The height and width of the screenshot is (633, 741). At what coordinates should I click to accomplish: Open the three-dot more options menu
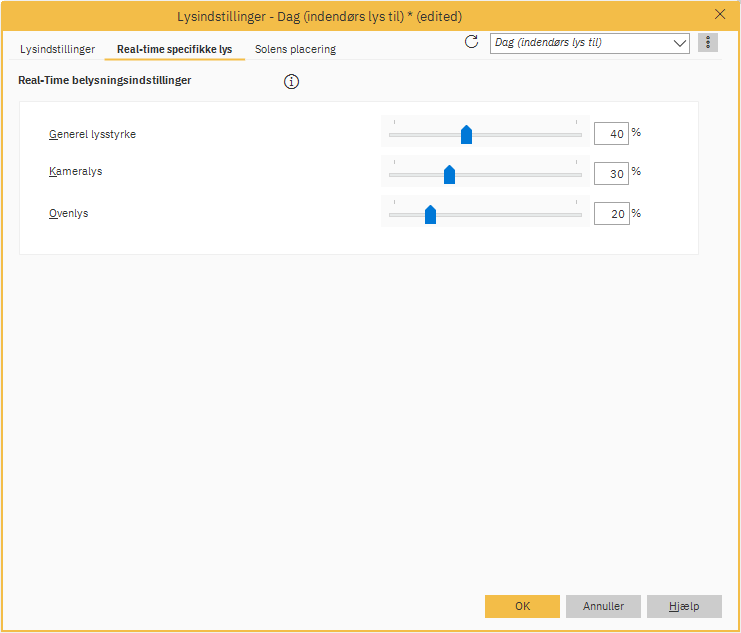pos(708,43)
